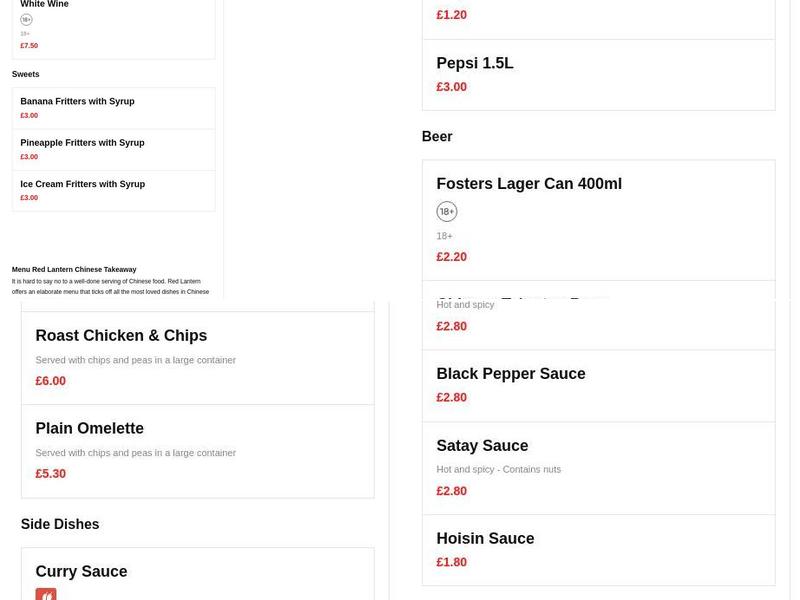Click the 18+ icon under Fosters Lager
Viewport: 800px width, 600px height.
[x=446, y=211]
